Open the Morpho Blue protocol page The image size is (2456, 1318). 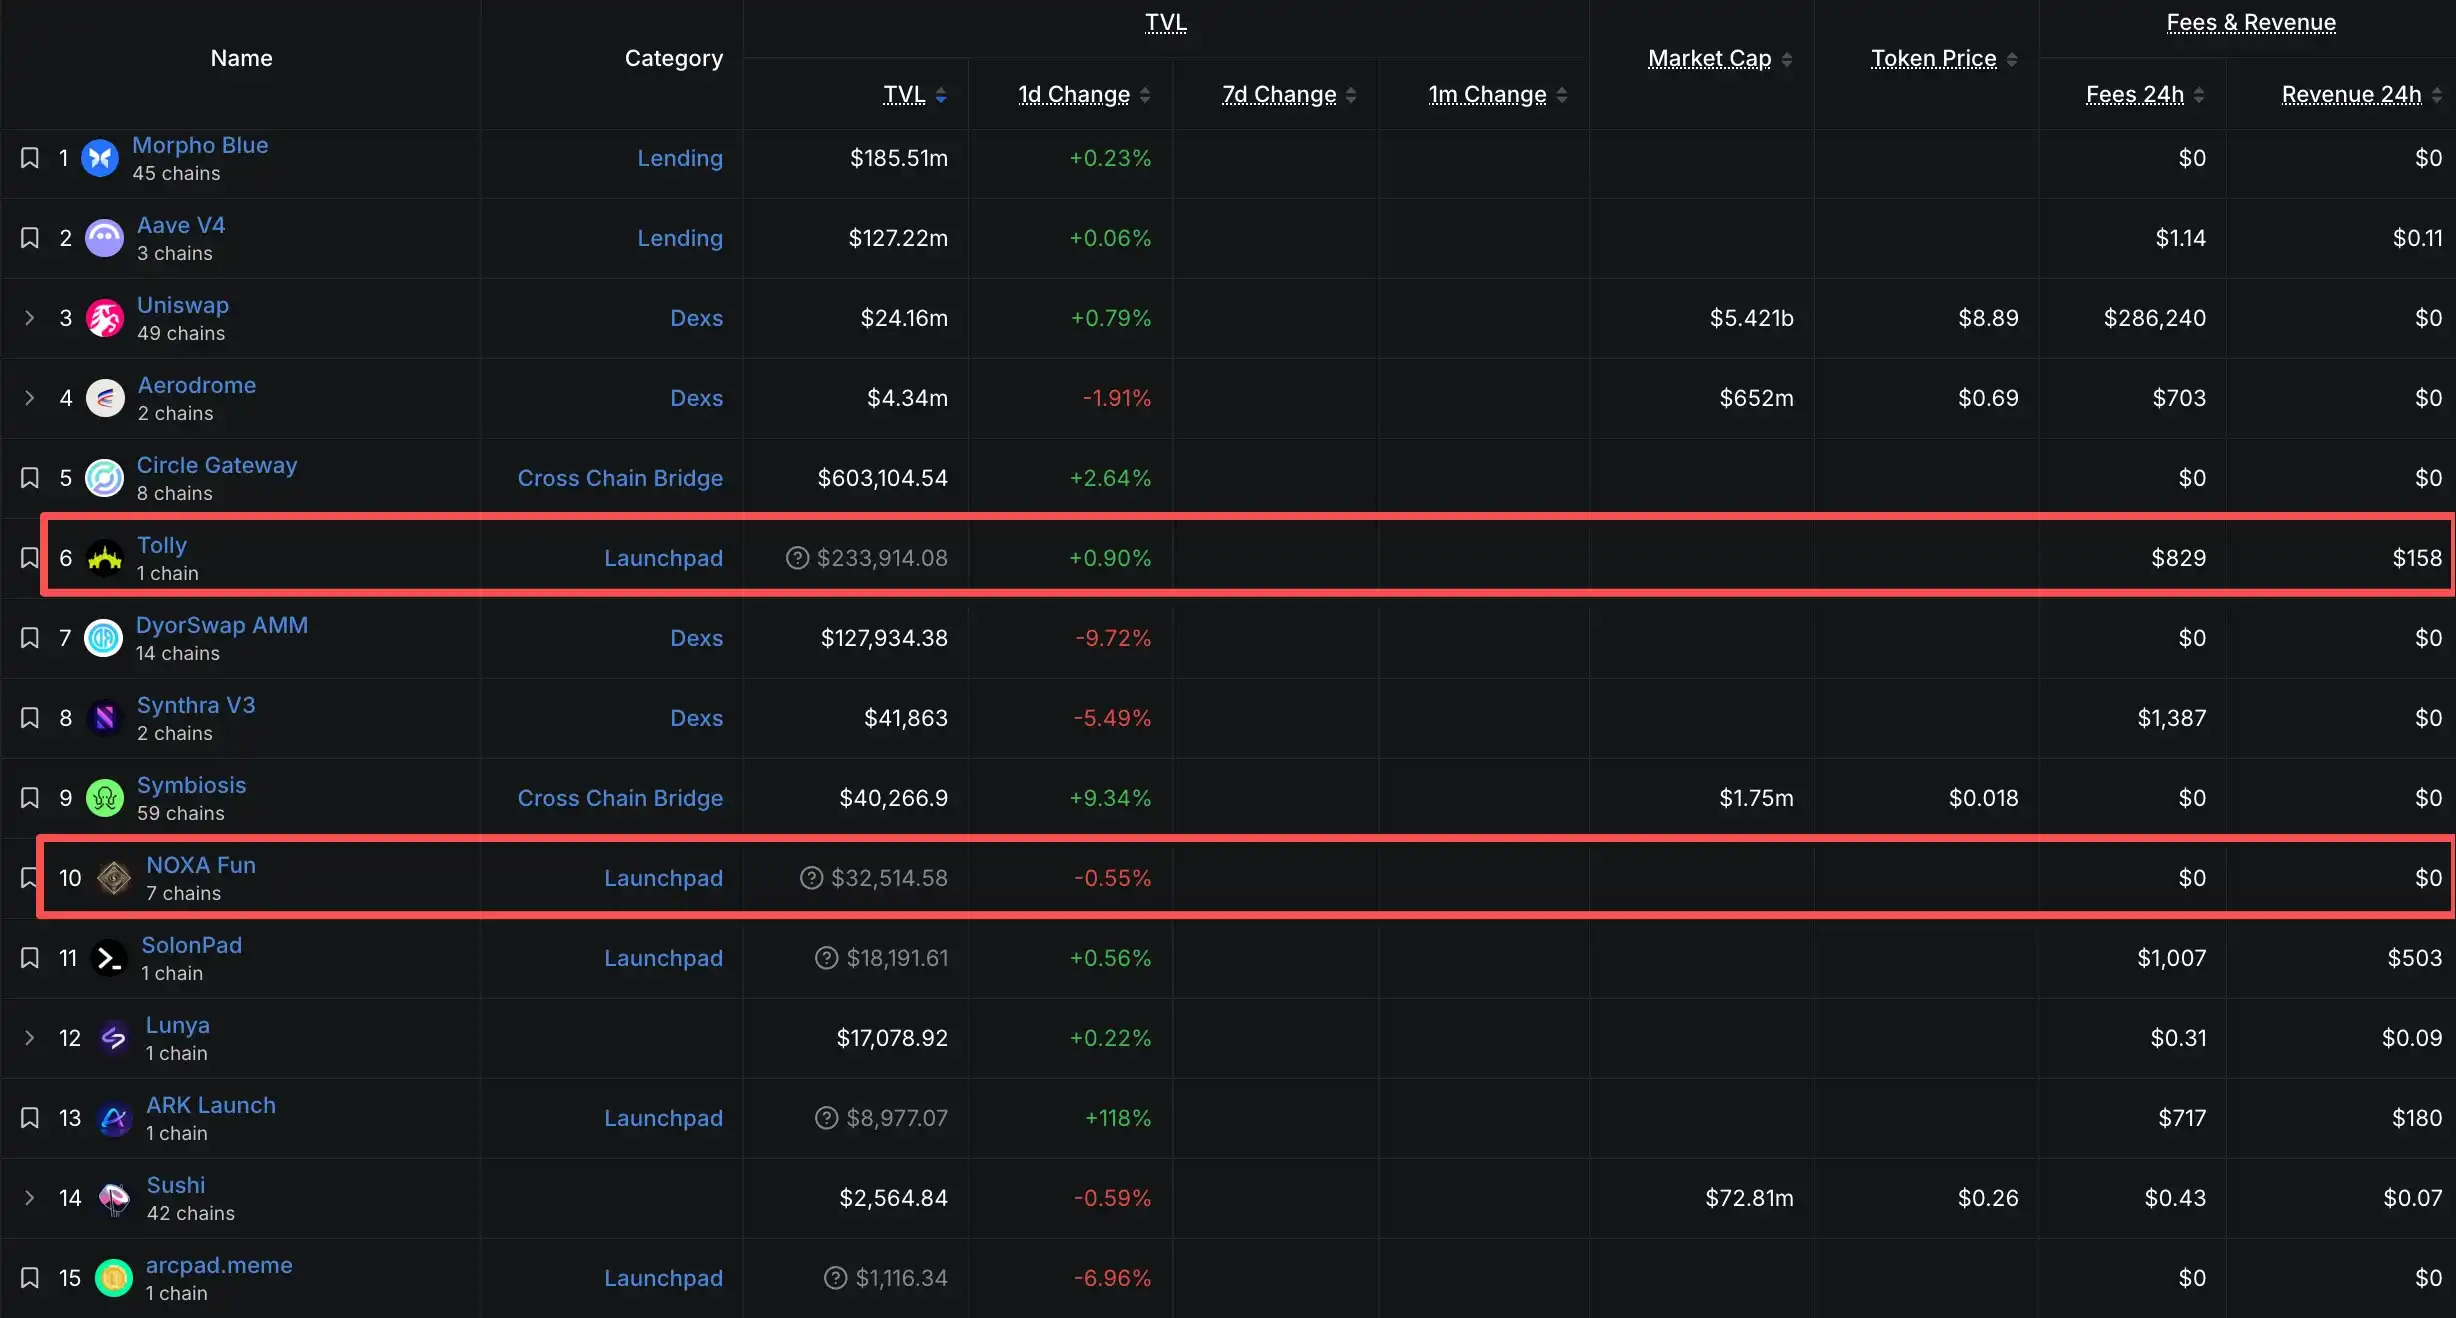[x=200, y=145]
